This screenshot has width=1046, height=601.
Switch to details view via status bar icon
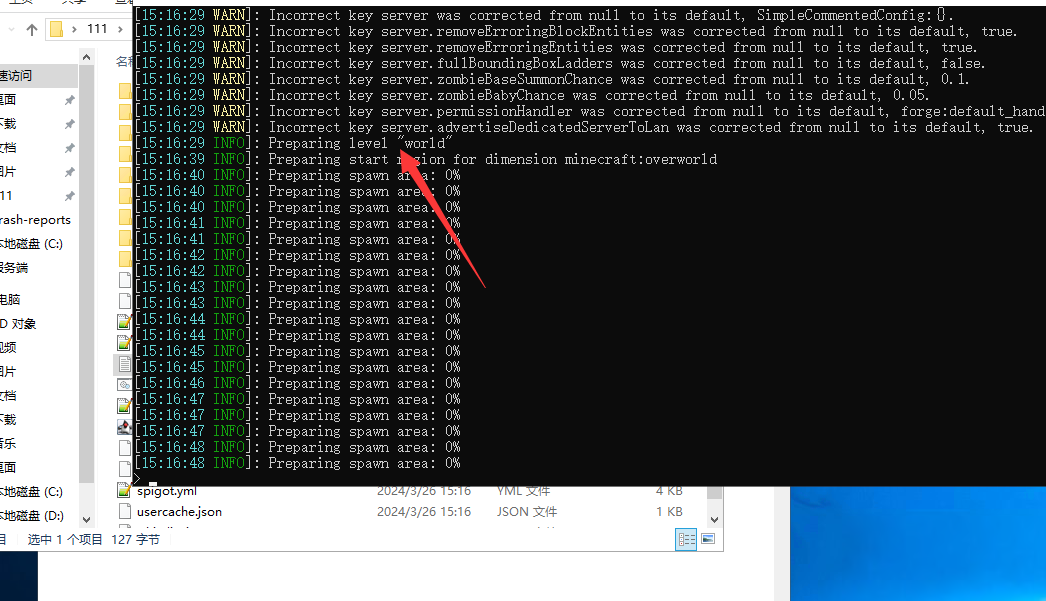686,539
